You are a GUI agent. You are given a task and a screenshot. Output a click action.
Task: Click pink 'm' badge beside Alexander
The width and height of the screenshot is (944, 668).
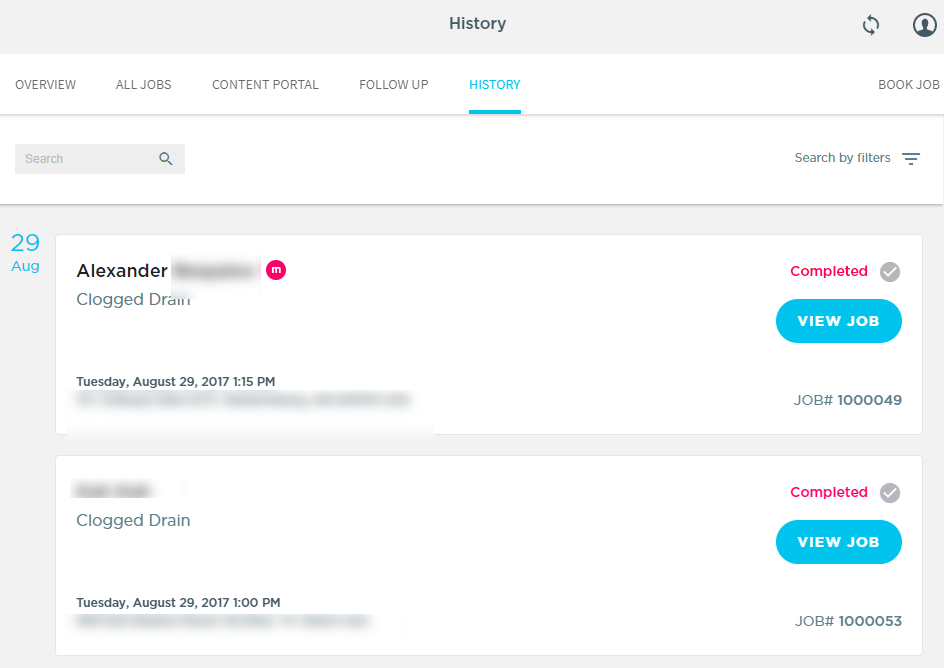click(276, 270)
